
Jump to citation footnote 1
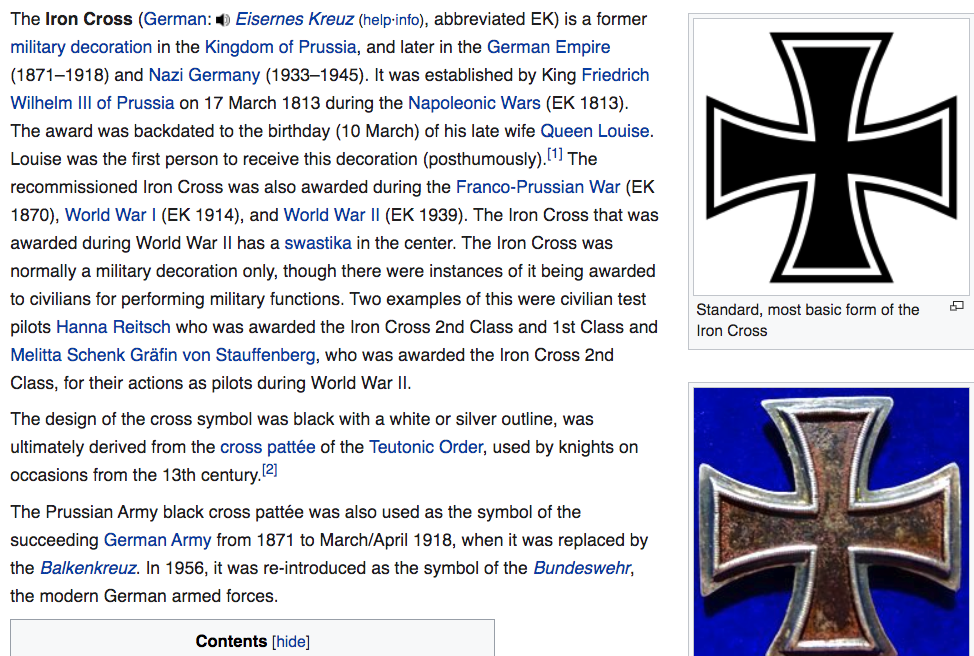click(554, 154)
